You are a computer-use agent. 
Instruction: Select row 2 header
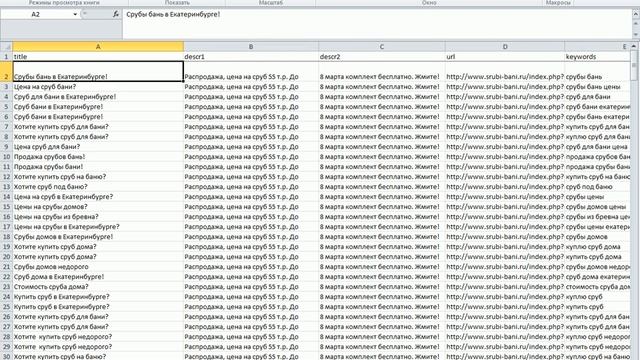click(x=6, y=71)
